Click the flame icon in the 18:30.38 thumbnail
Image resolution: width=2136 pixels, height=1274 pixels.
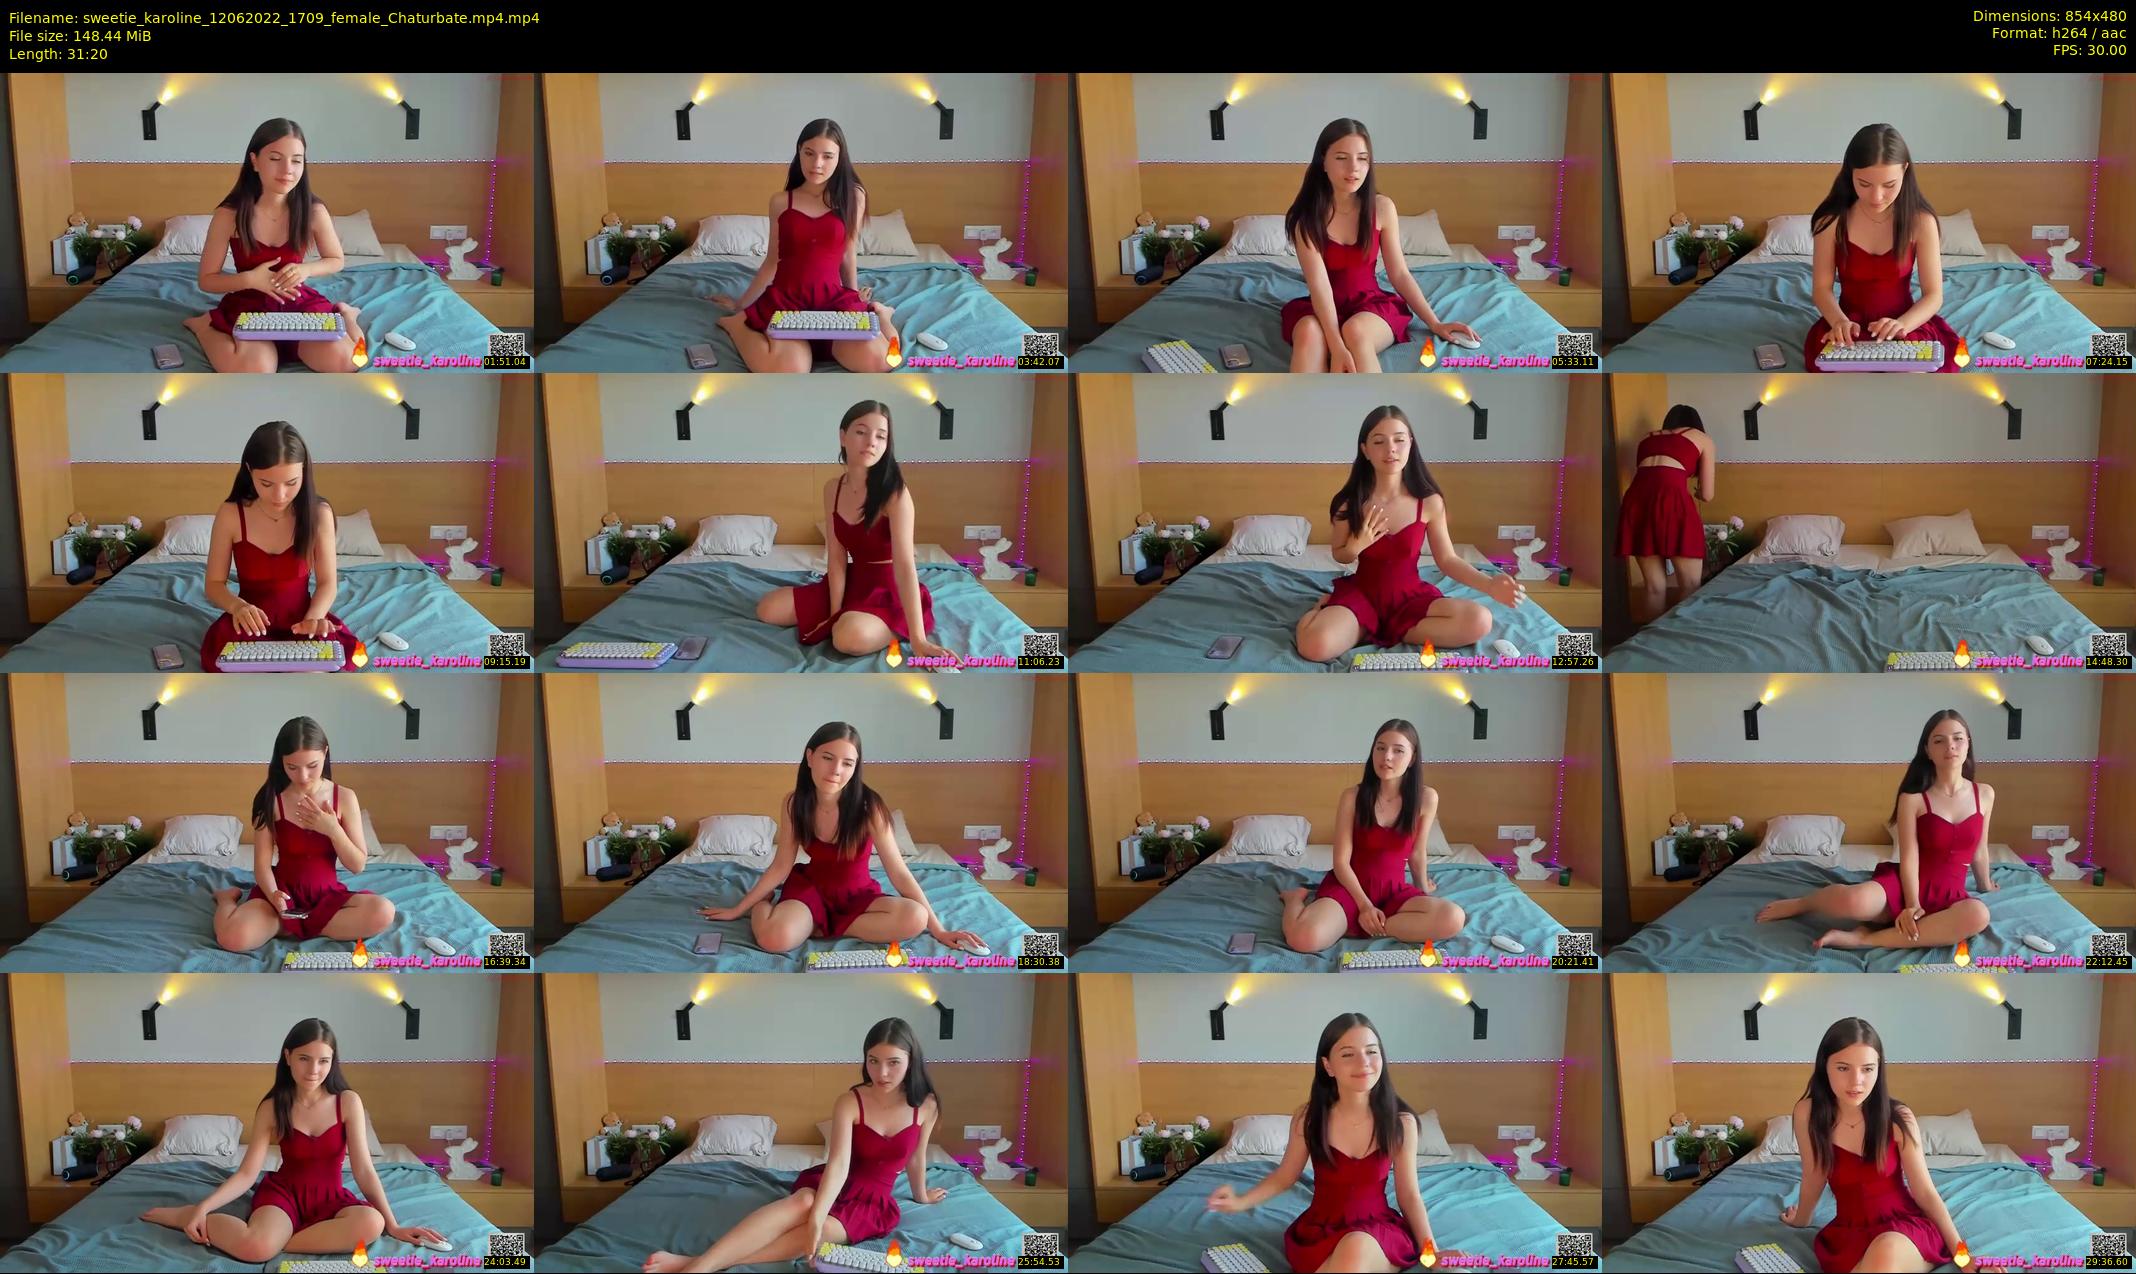[x=894, y=952]
